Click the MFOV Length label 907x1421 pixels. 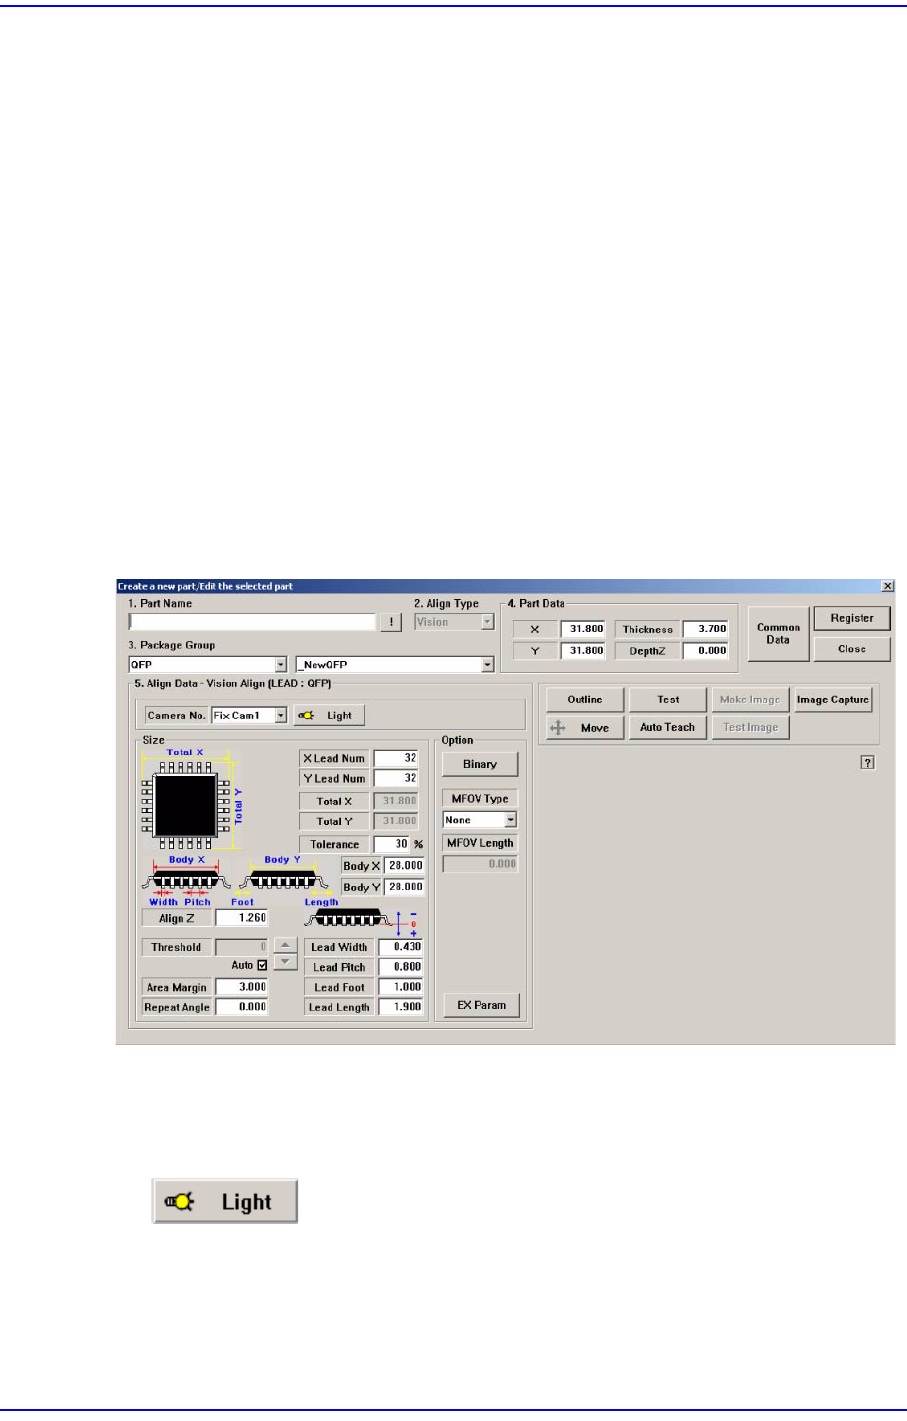click(x=480, y=843)
